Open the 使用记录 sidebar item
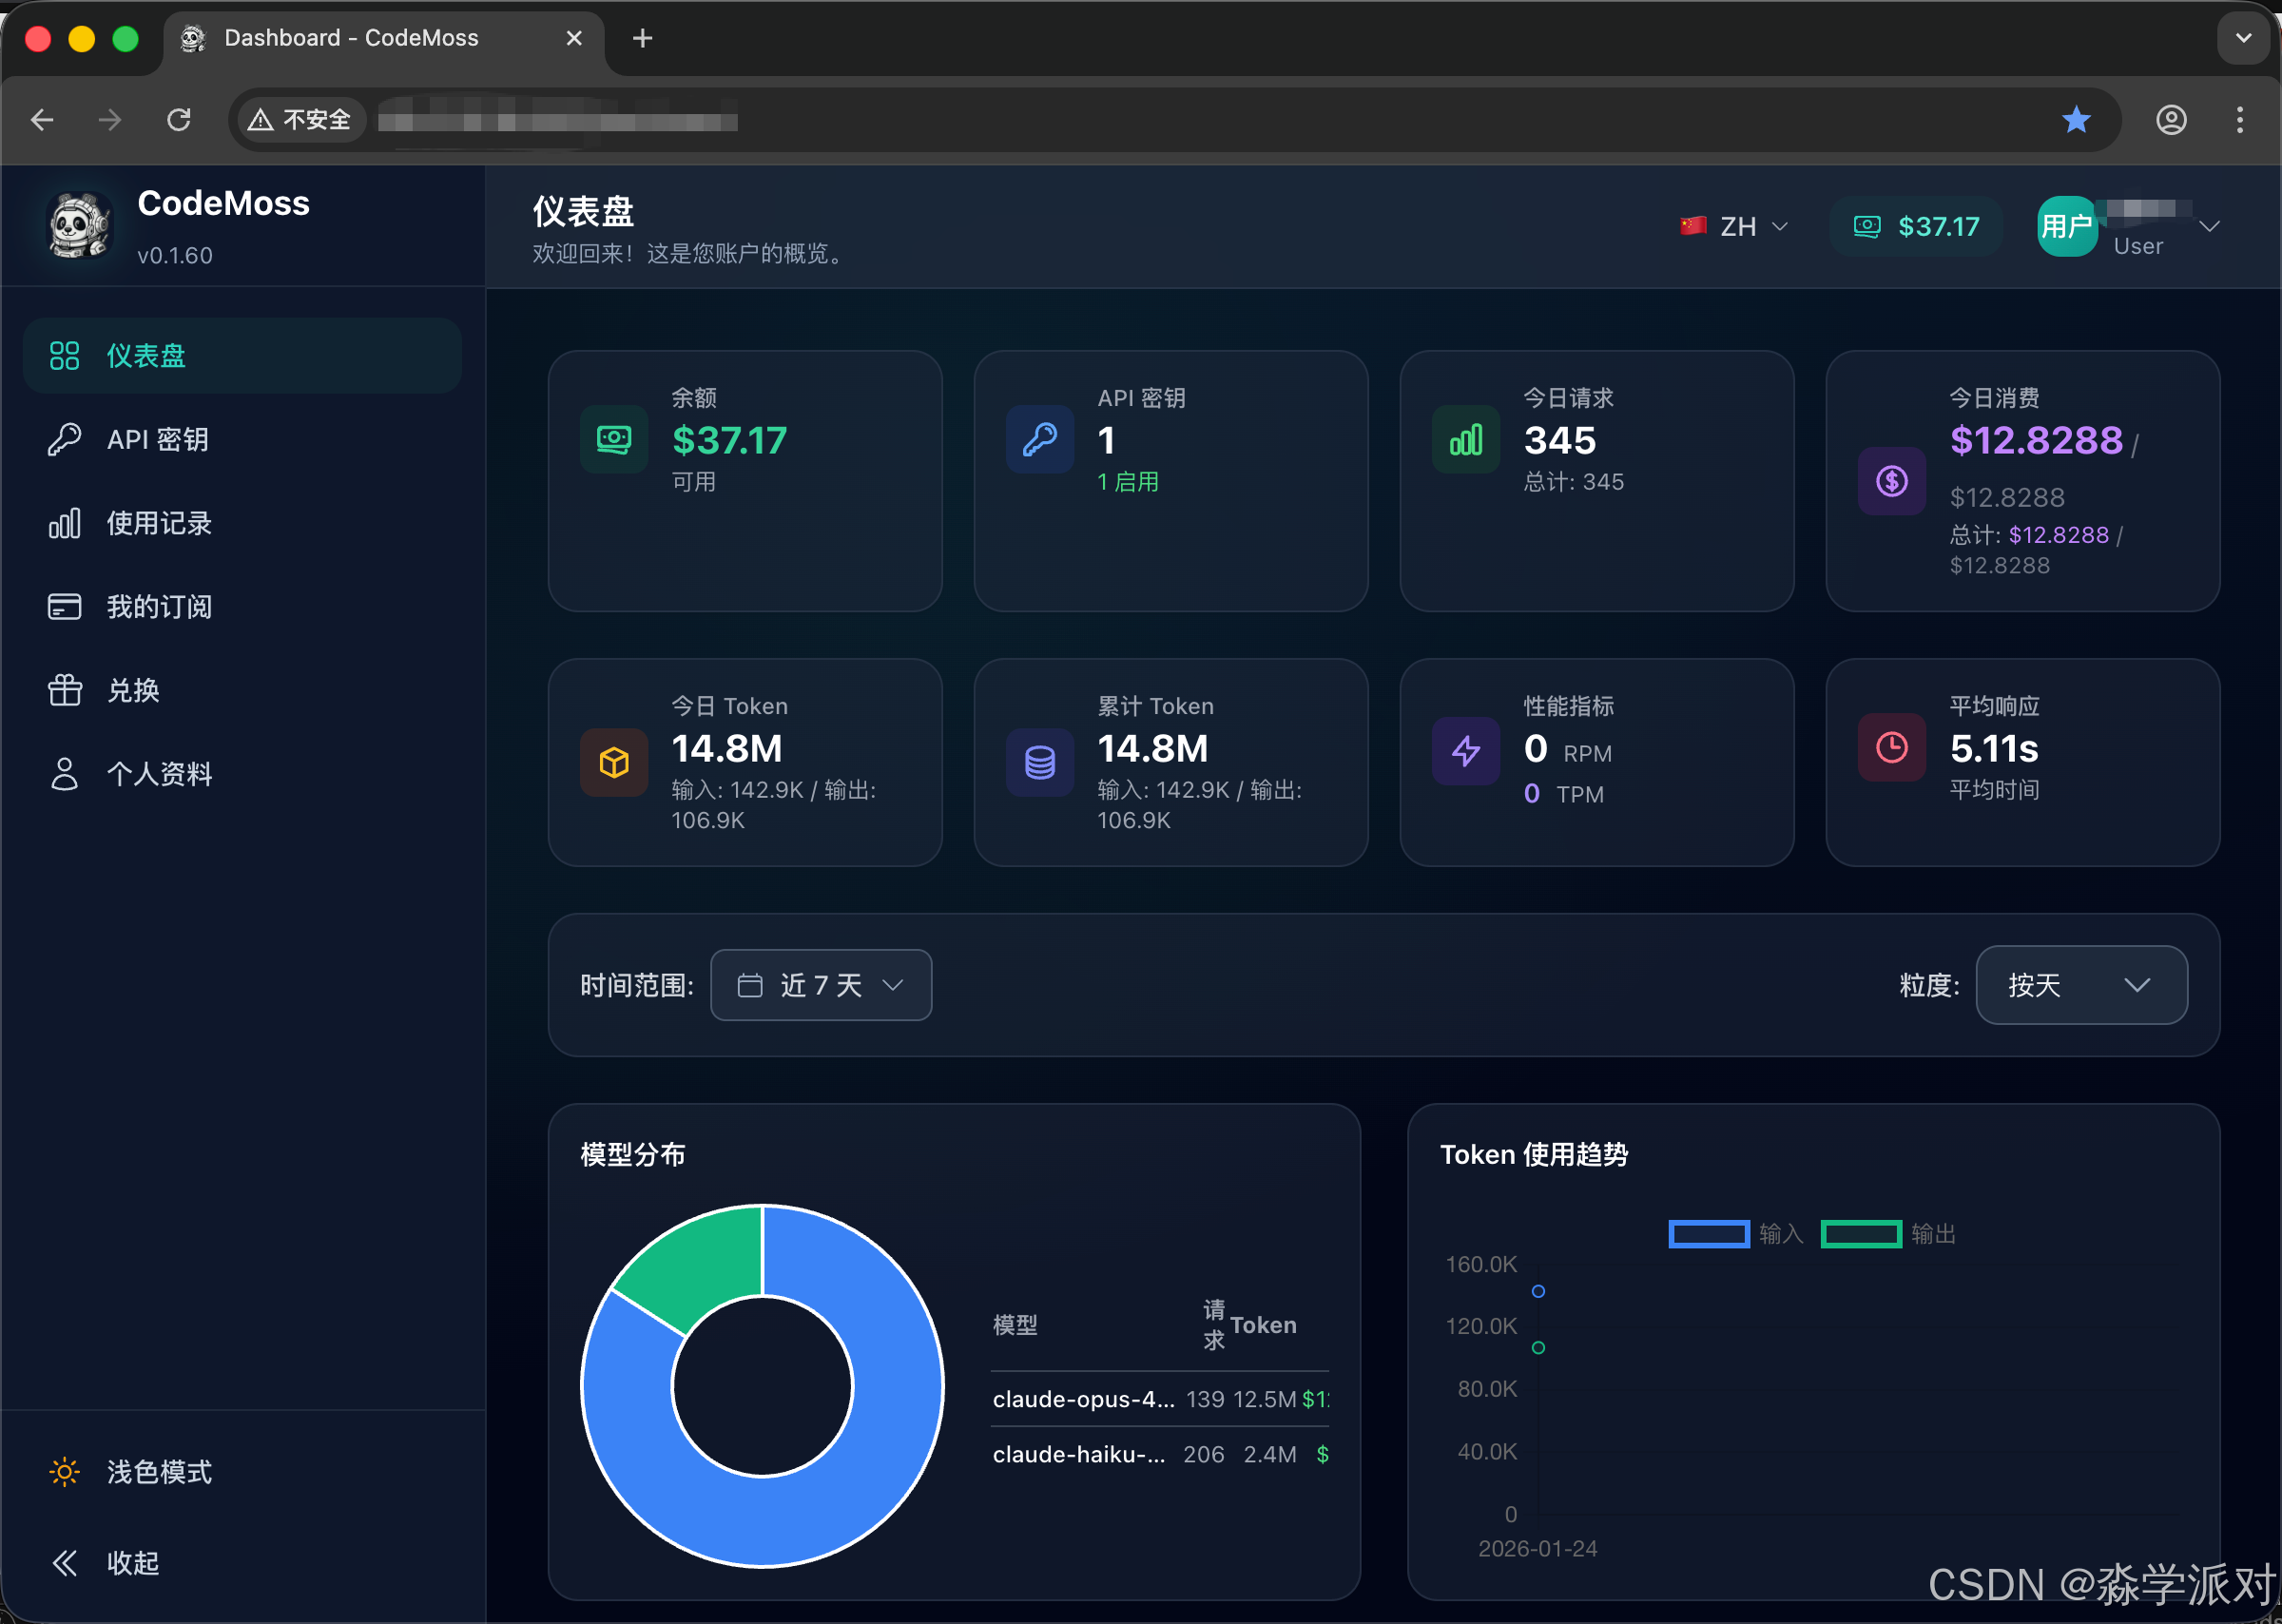This screenshot has width=2282, height=1624. [x=159, y=523]
